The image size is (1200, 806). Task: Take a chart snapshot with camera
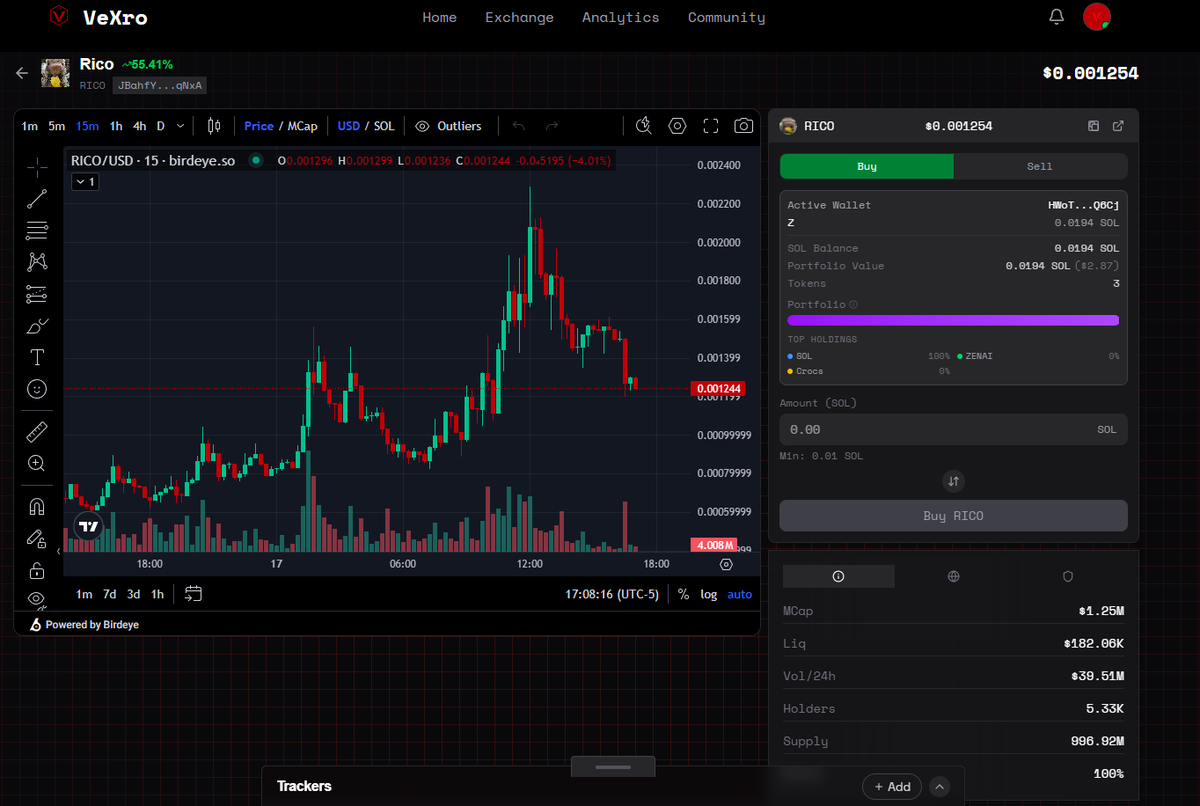pos(744,126)
